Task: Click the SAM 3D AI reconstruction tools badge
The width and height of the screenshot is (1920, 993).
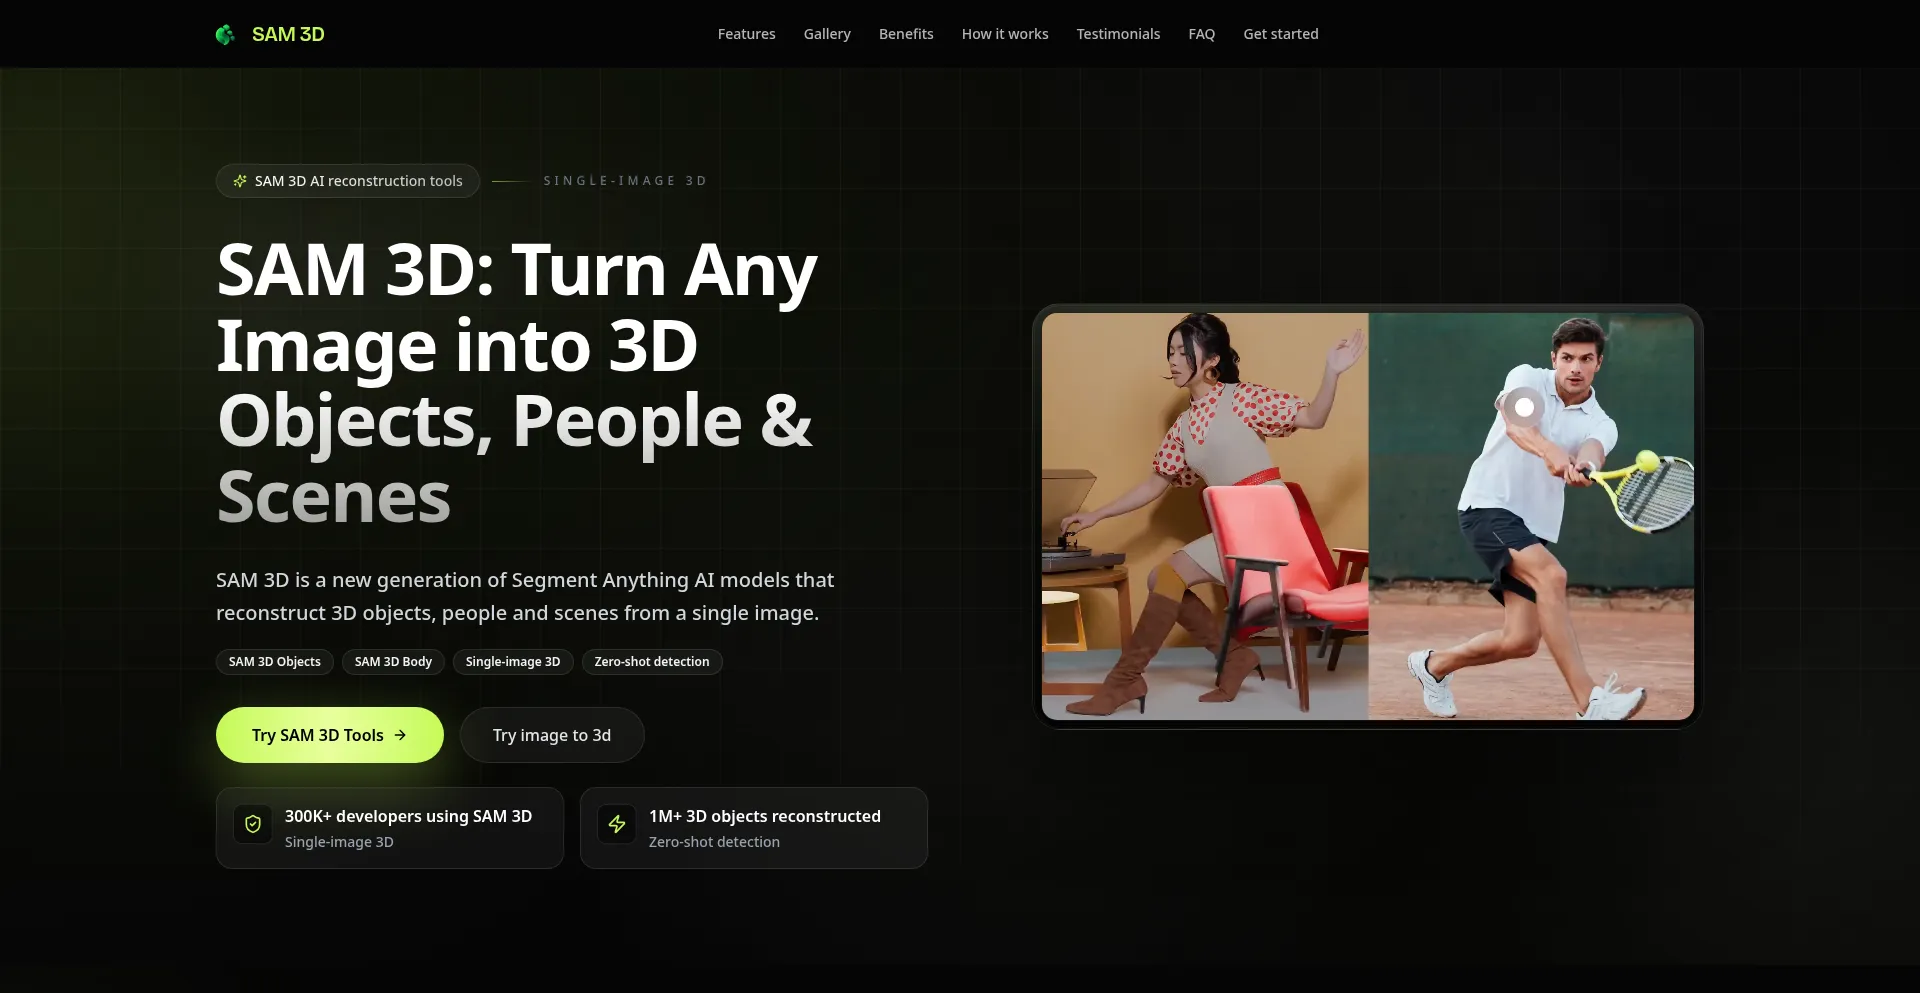Action: 348,181
